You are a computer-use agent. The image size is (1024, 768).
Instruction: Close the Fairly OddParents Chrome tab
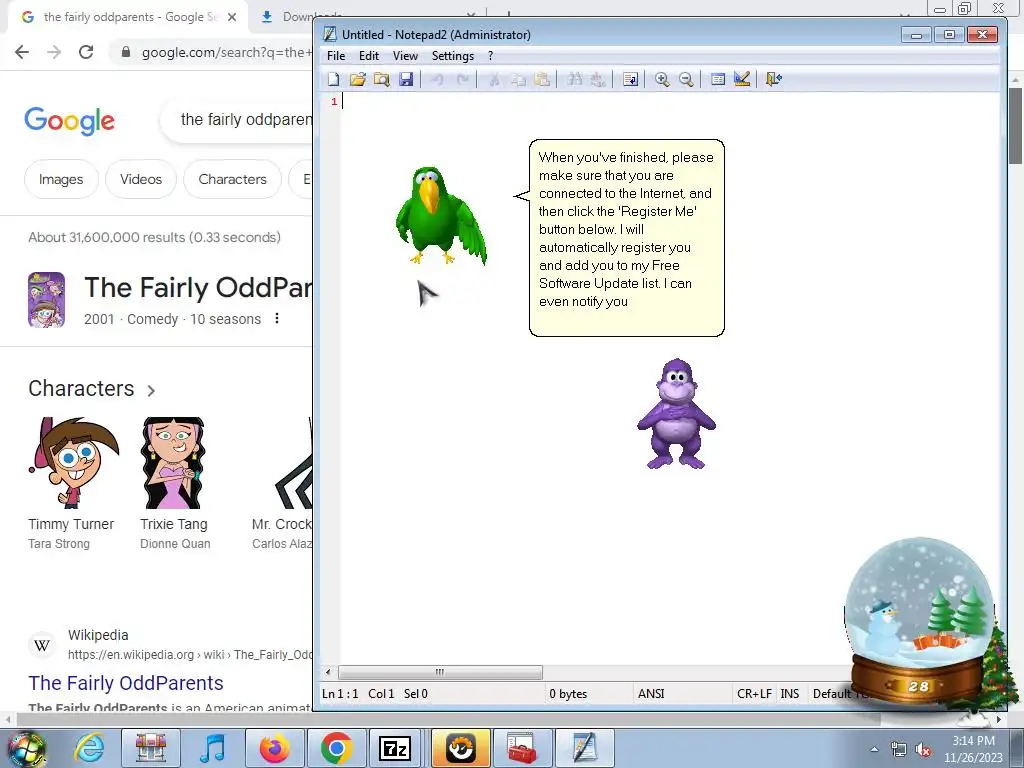pyautogui.click(x=232, y=17)
